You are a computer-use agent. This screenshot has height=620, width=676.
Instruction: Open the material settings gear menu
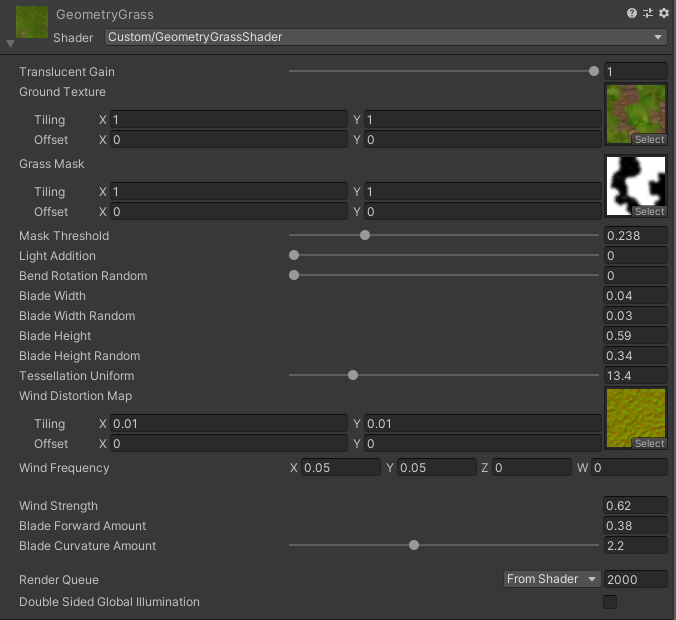click(664, 13)
